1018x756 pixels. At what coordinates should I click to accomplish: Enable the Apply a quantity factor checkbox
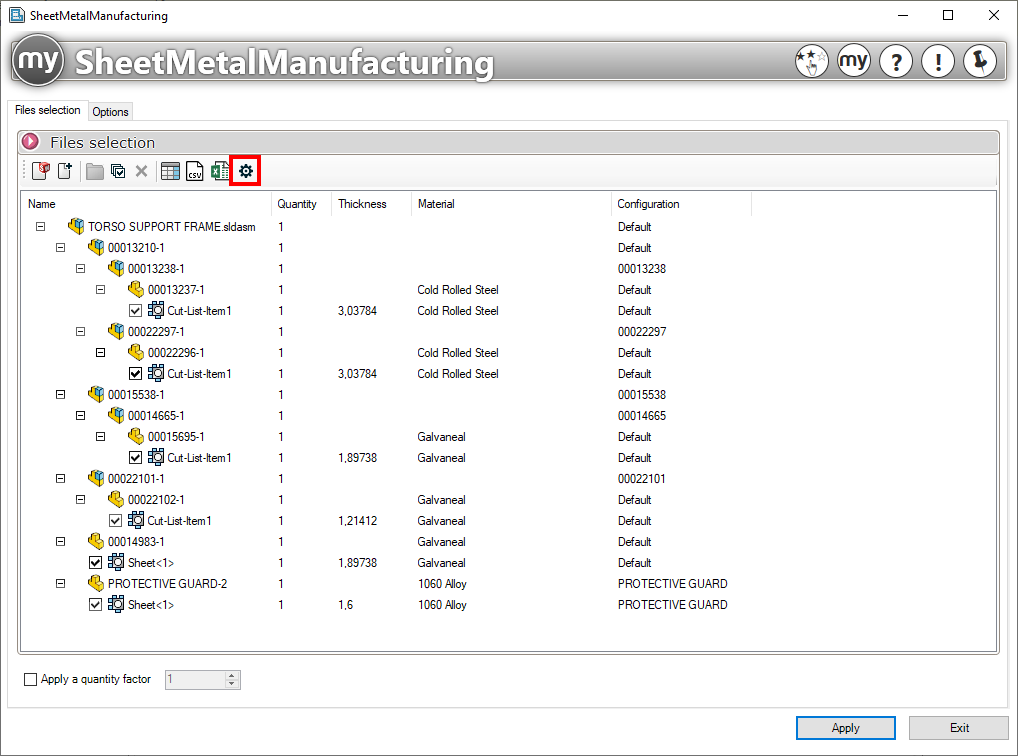pos(30,679)
